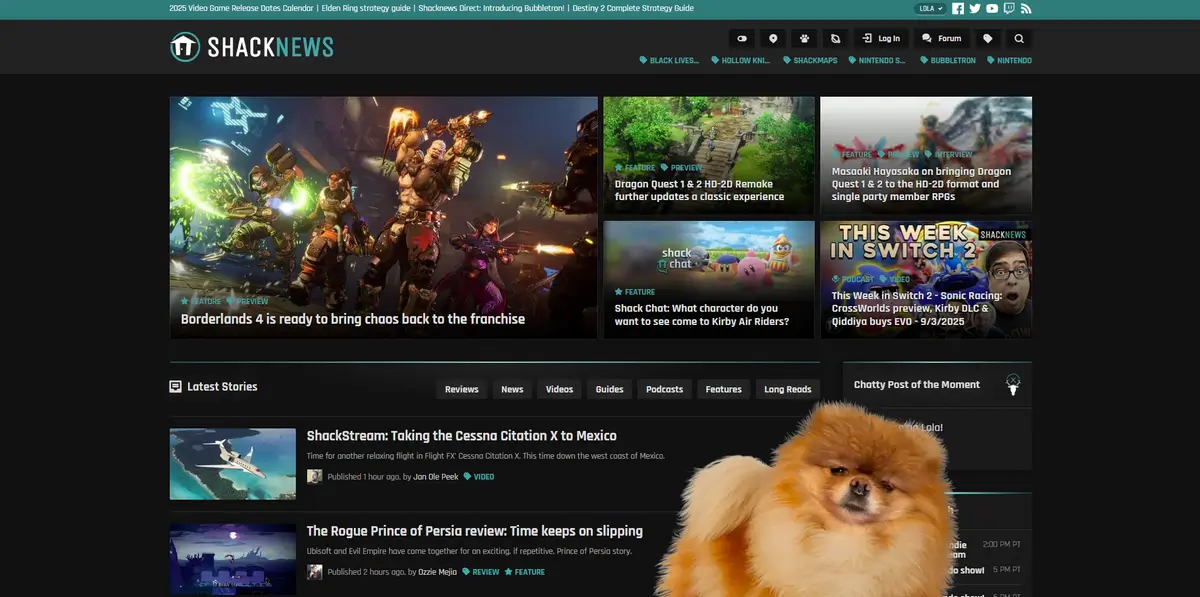Screen dimensions: 1200x597
Task: Open Shack Chat Kirby Air Riders headline
Action: click(702, 315)
